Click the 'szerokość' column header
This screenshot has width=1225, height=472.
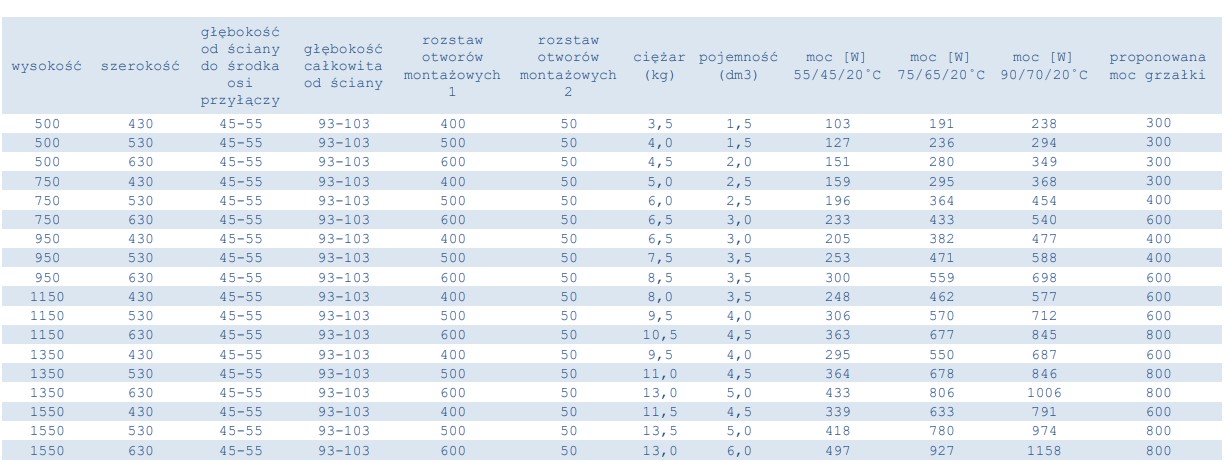[140, 67]
